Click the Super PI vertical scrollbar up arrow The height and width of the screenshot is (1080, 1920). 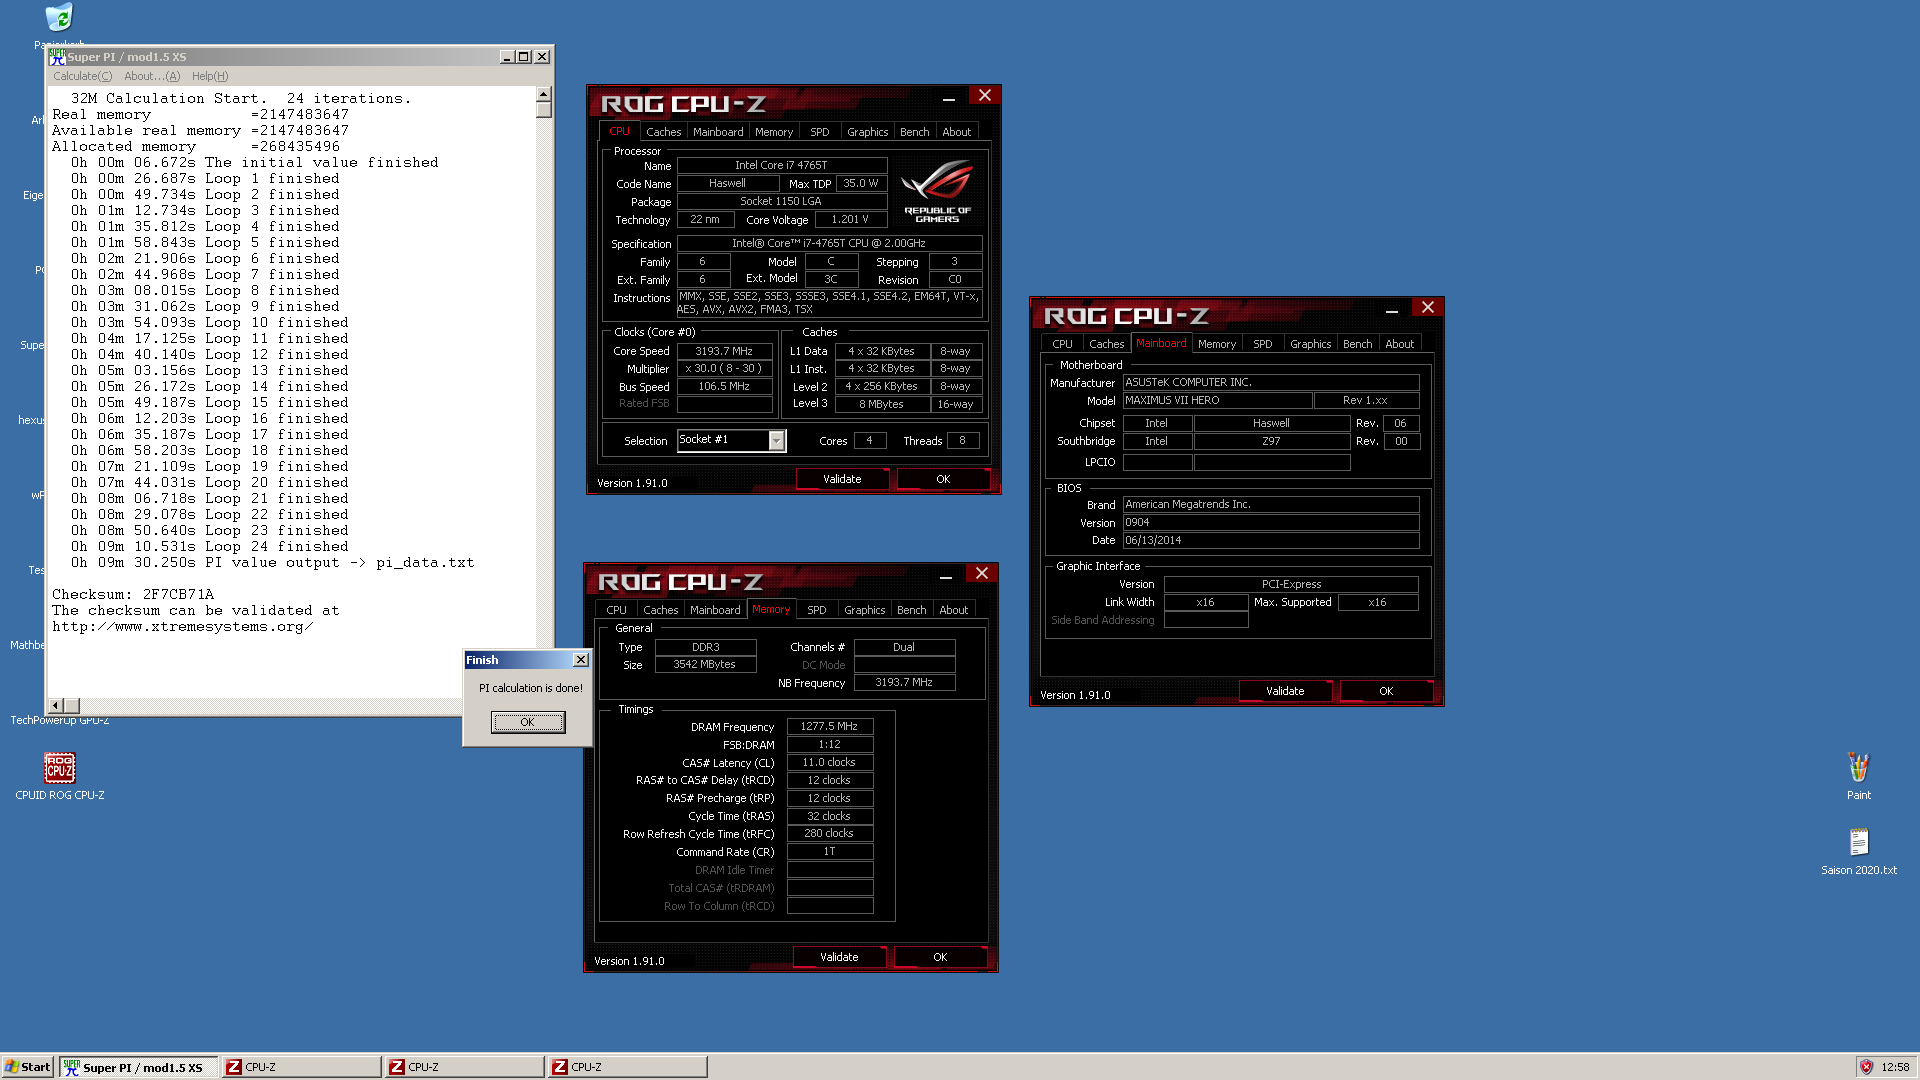(544, 94)
